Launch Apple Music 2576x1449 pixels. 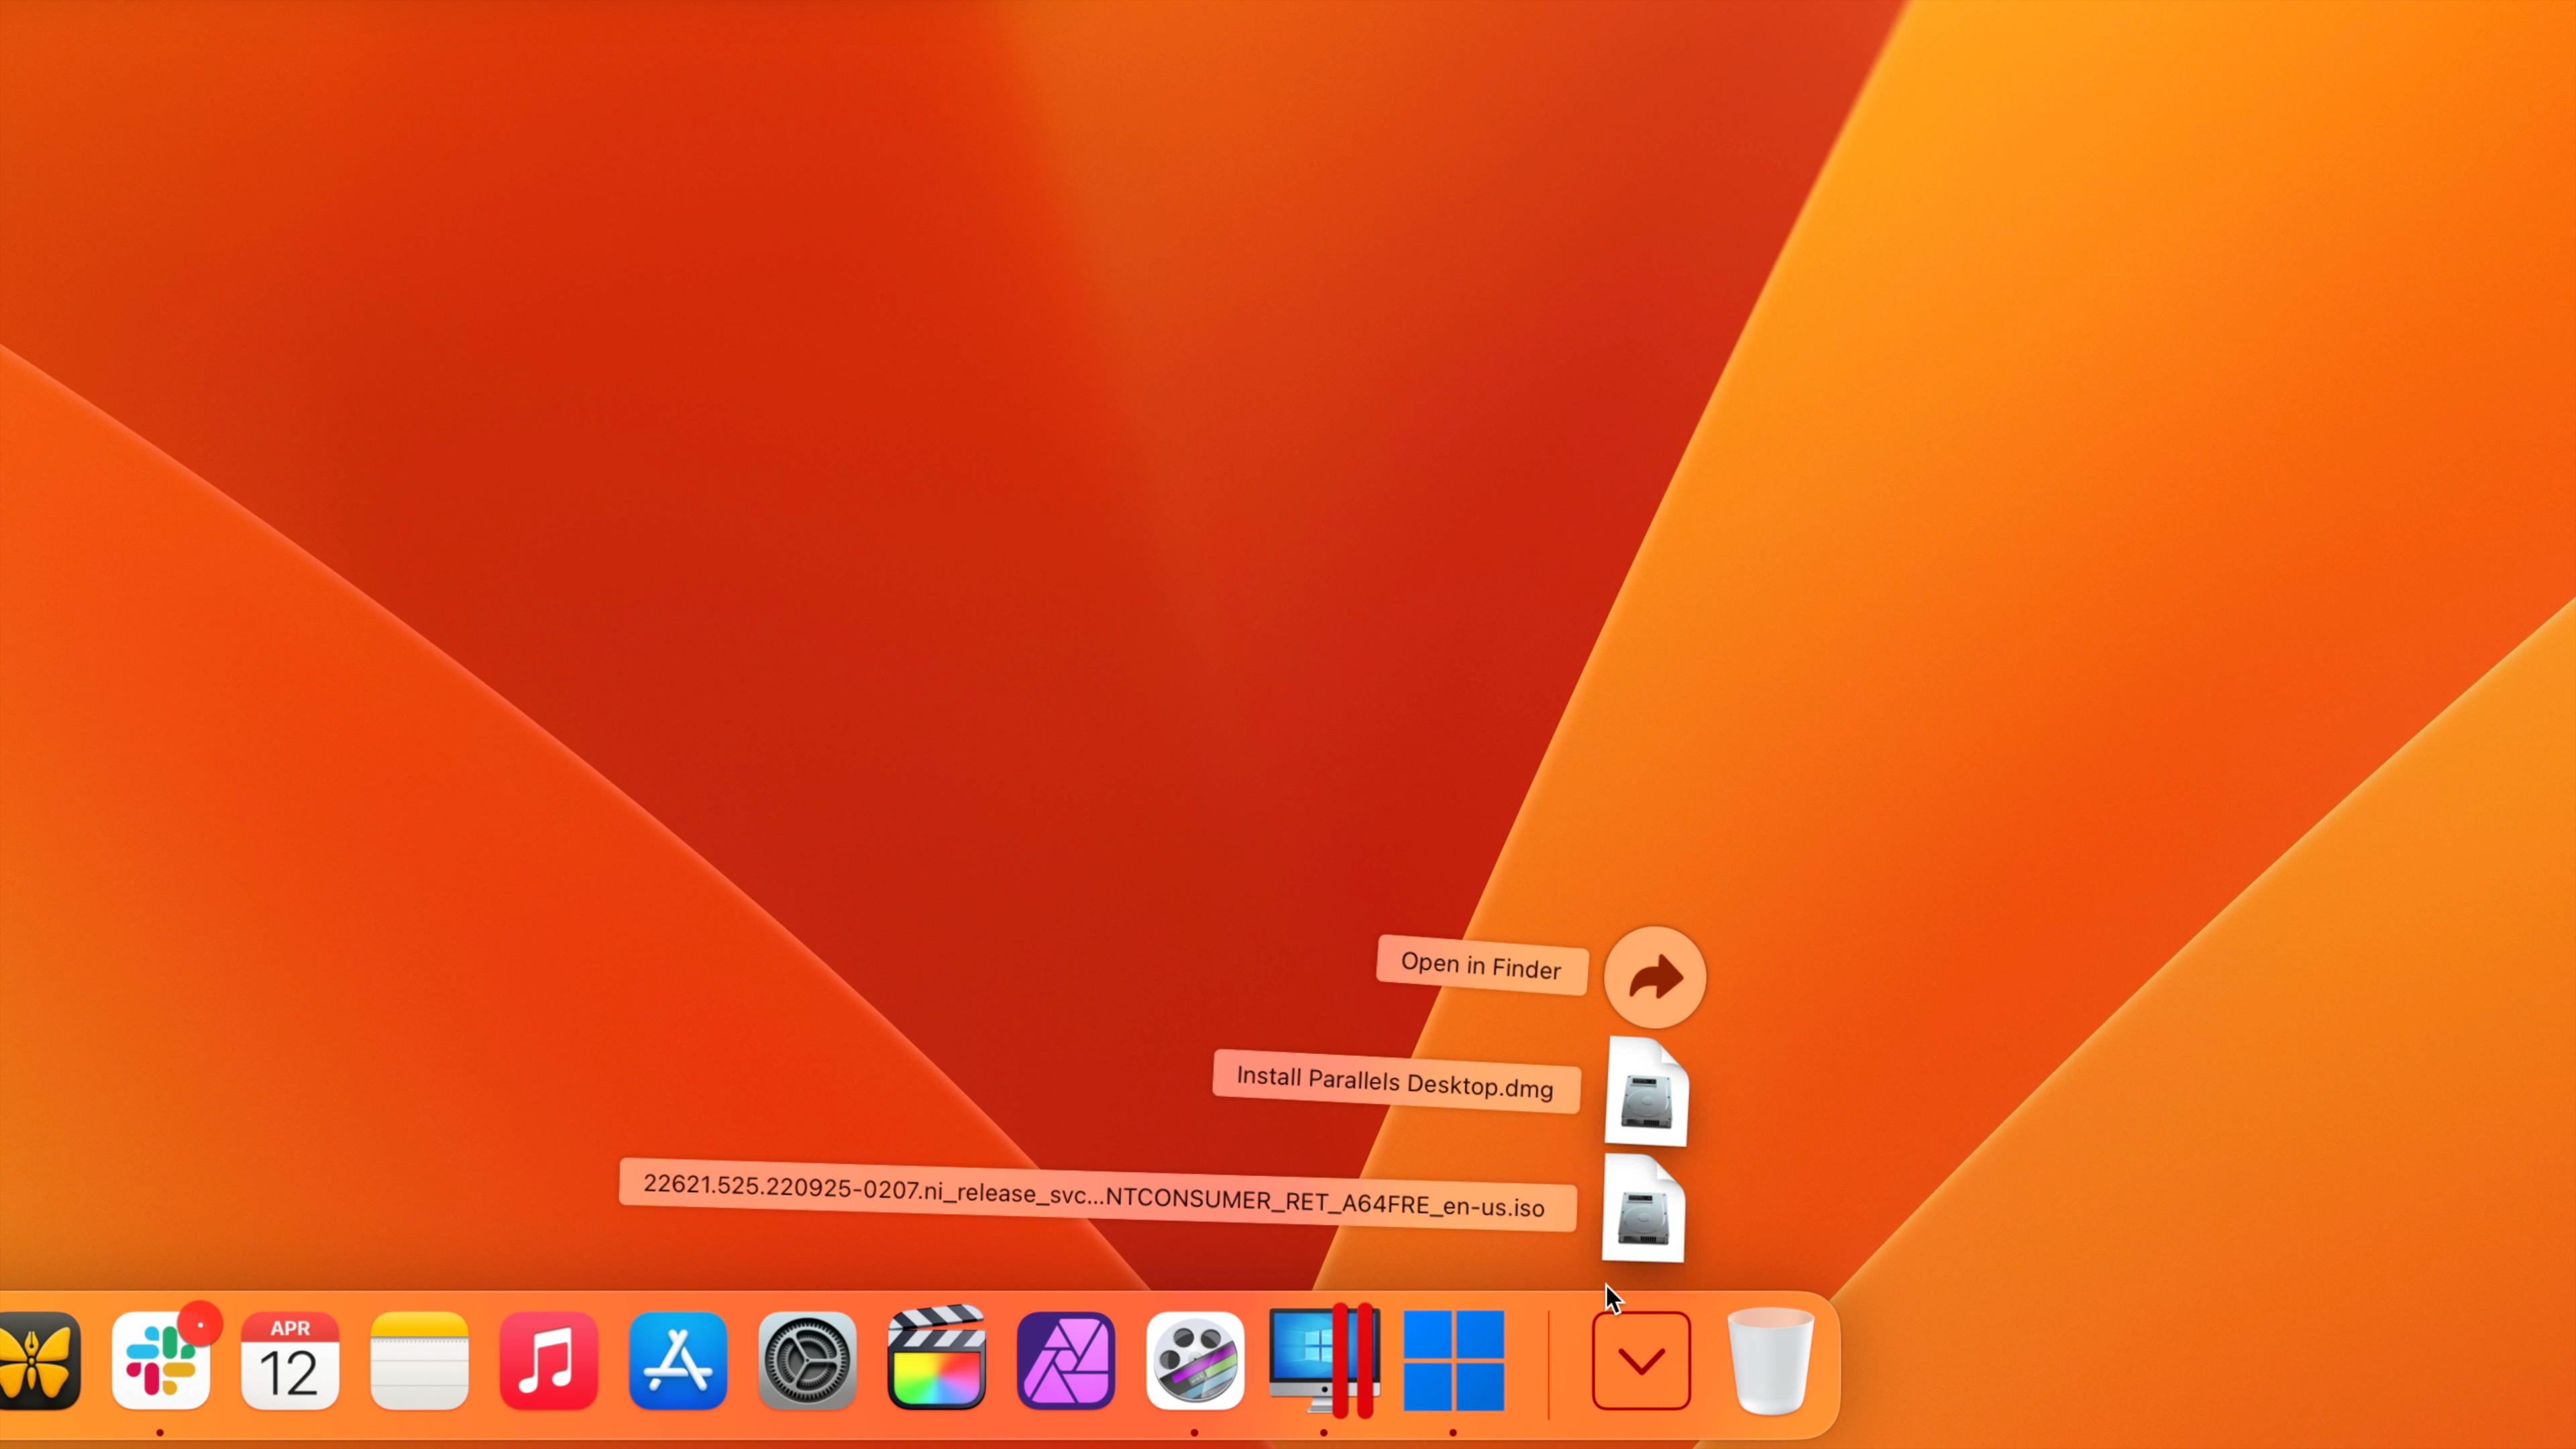point(548,1361)
